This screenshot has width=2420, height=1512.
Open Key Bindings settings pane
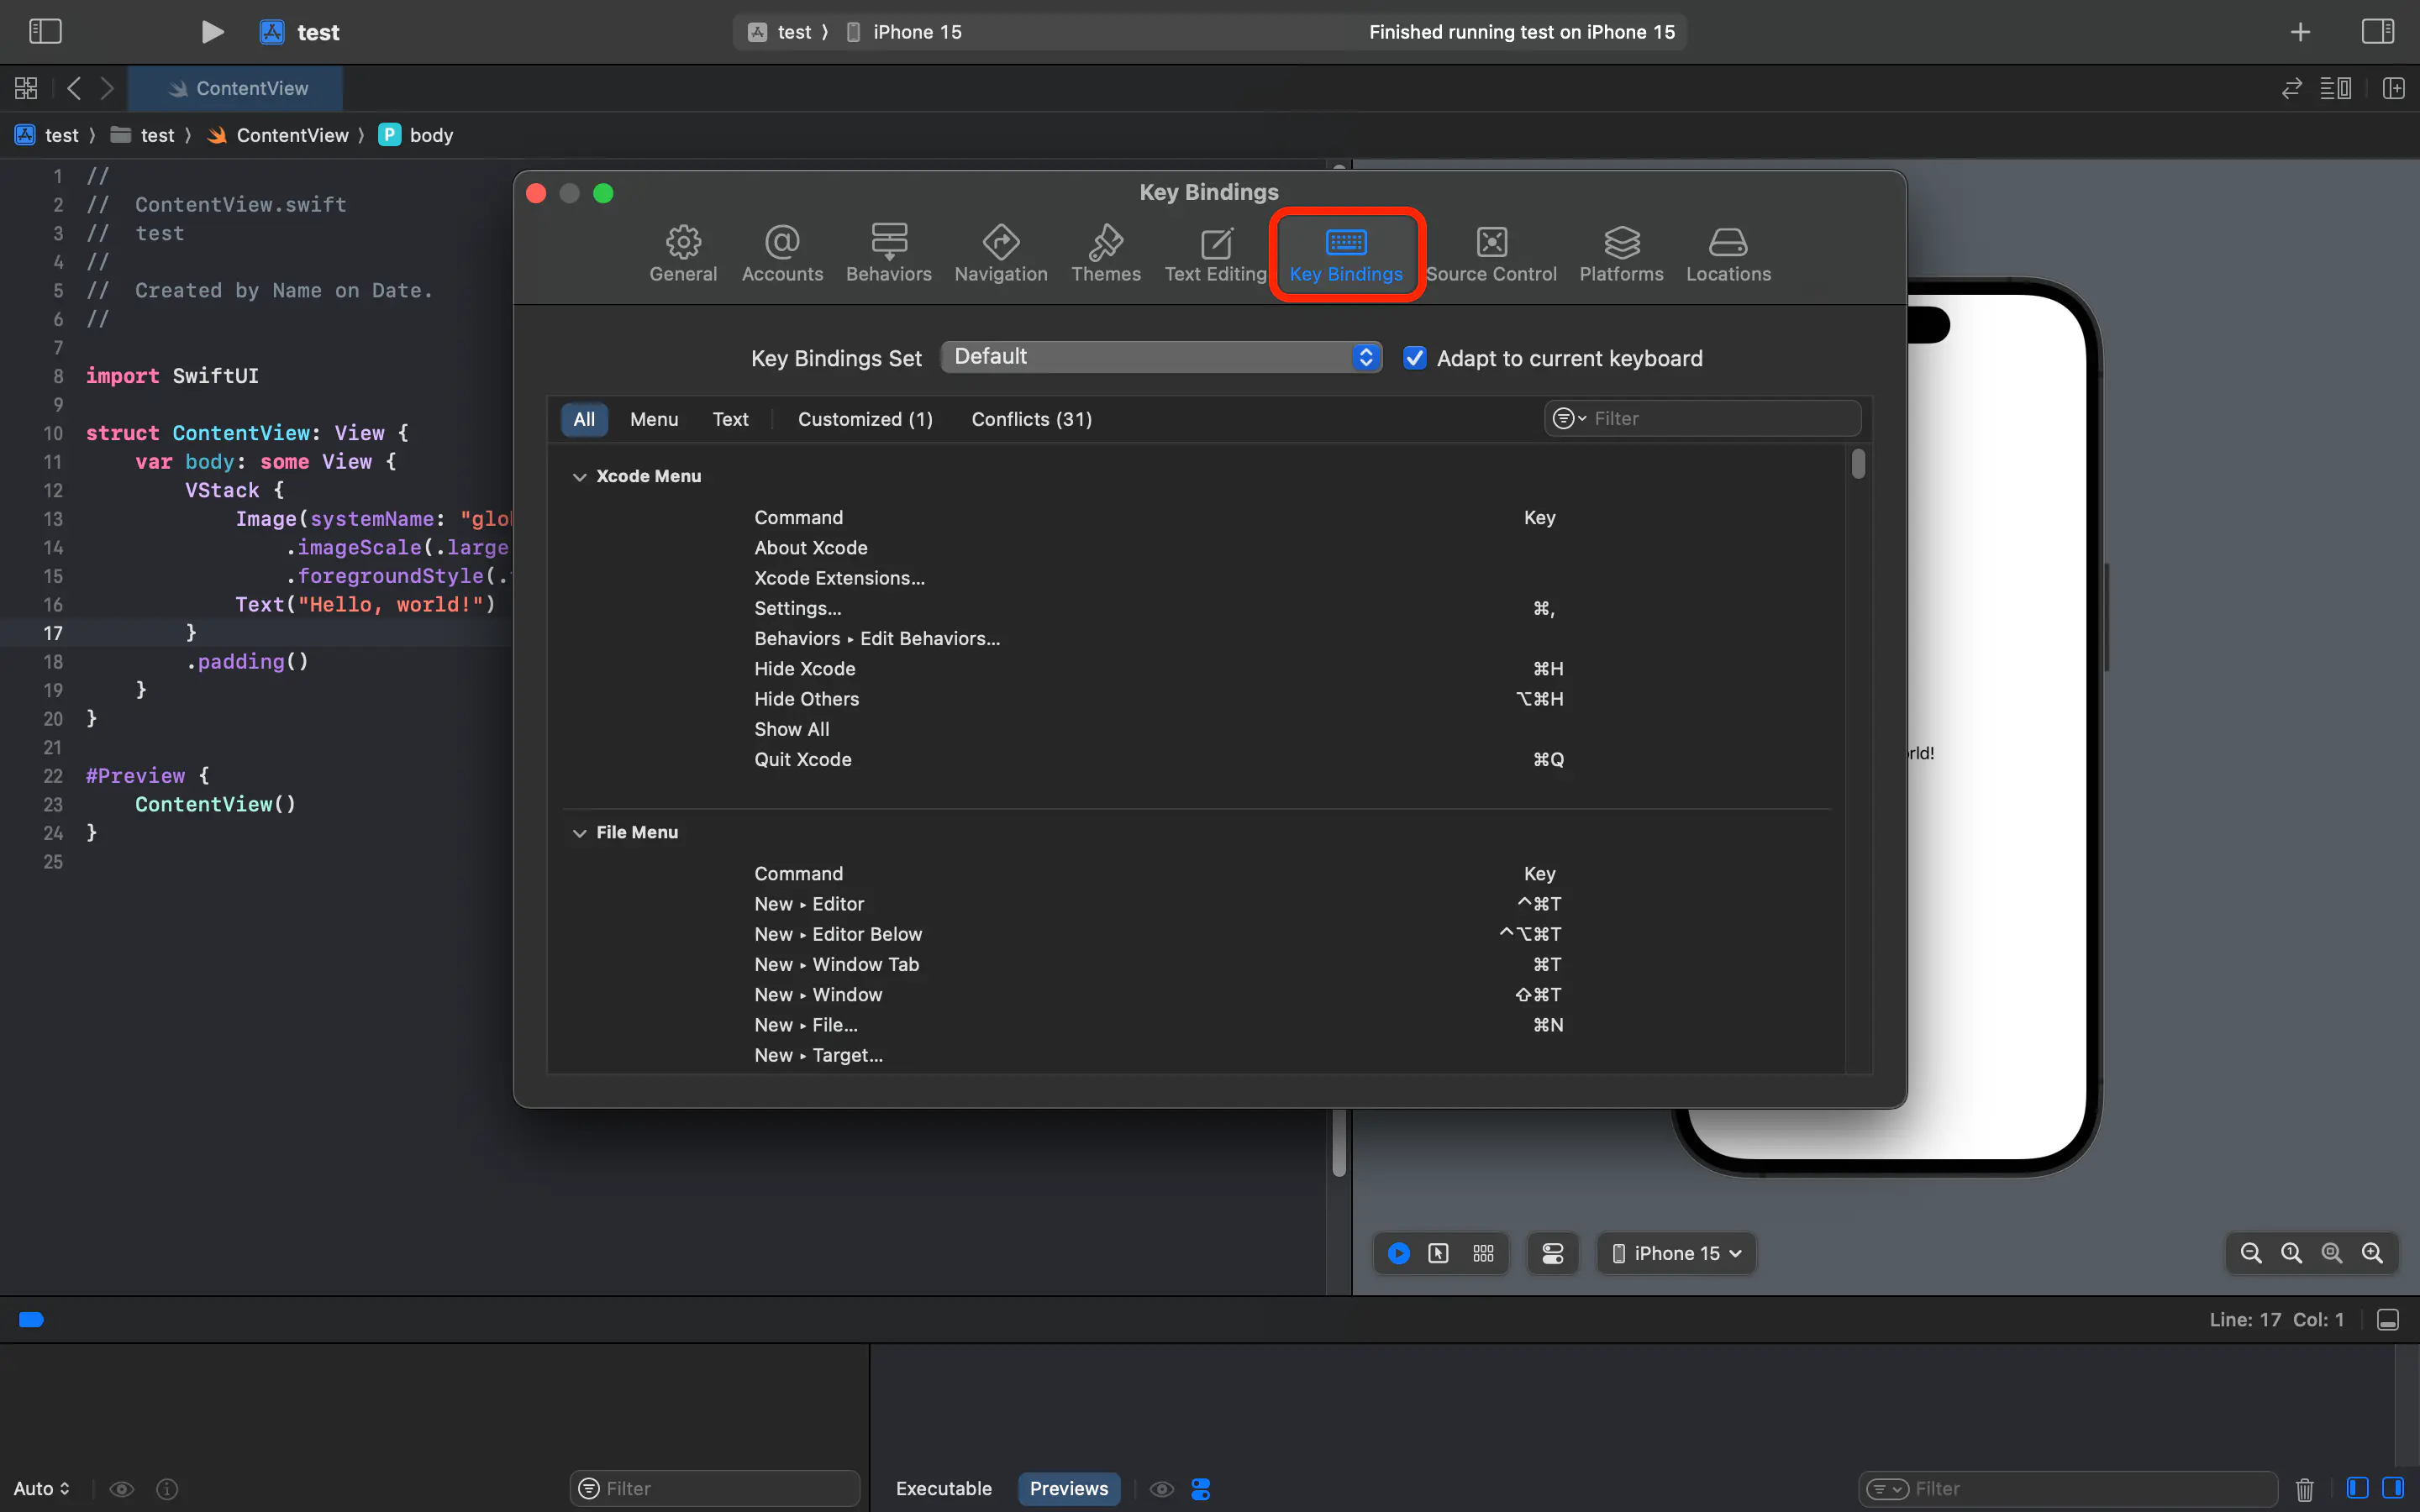[1346, 253]
